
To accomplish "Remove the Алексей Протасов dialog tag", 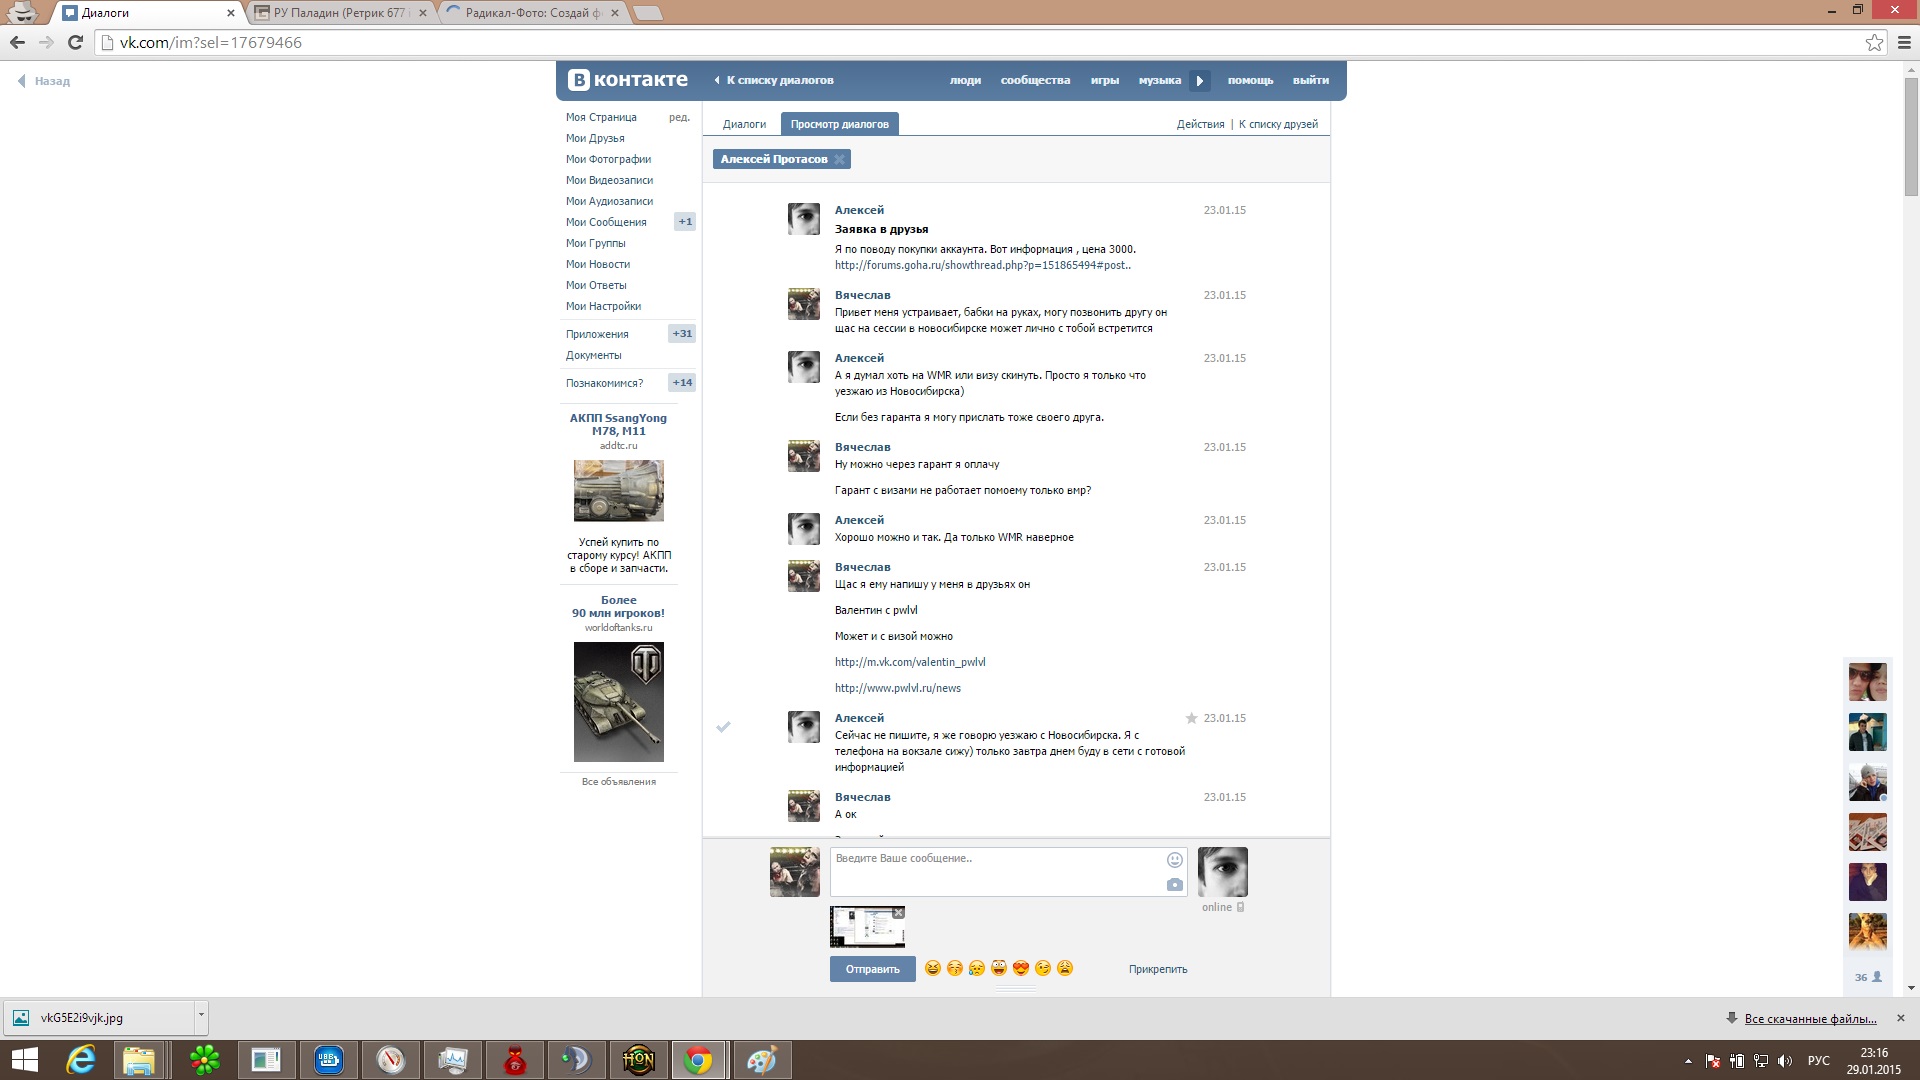I will pos(840,159).
